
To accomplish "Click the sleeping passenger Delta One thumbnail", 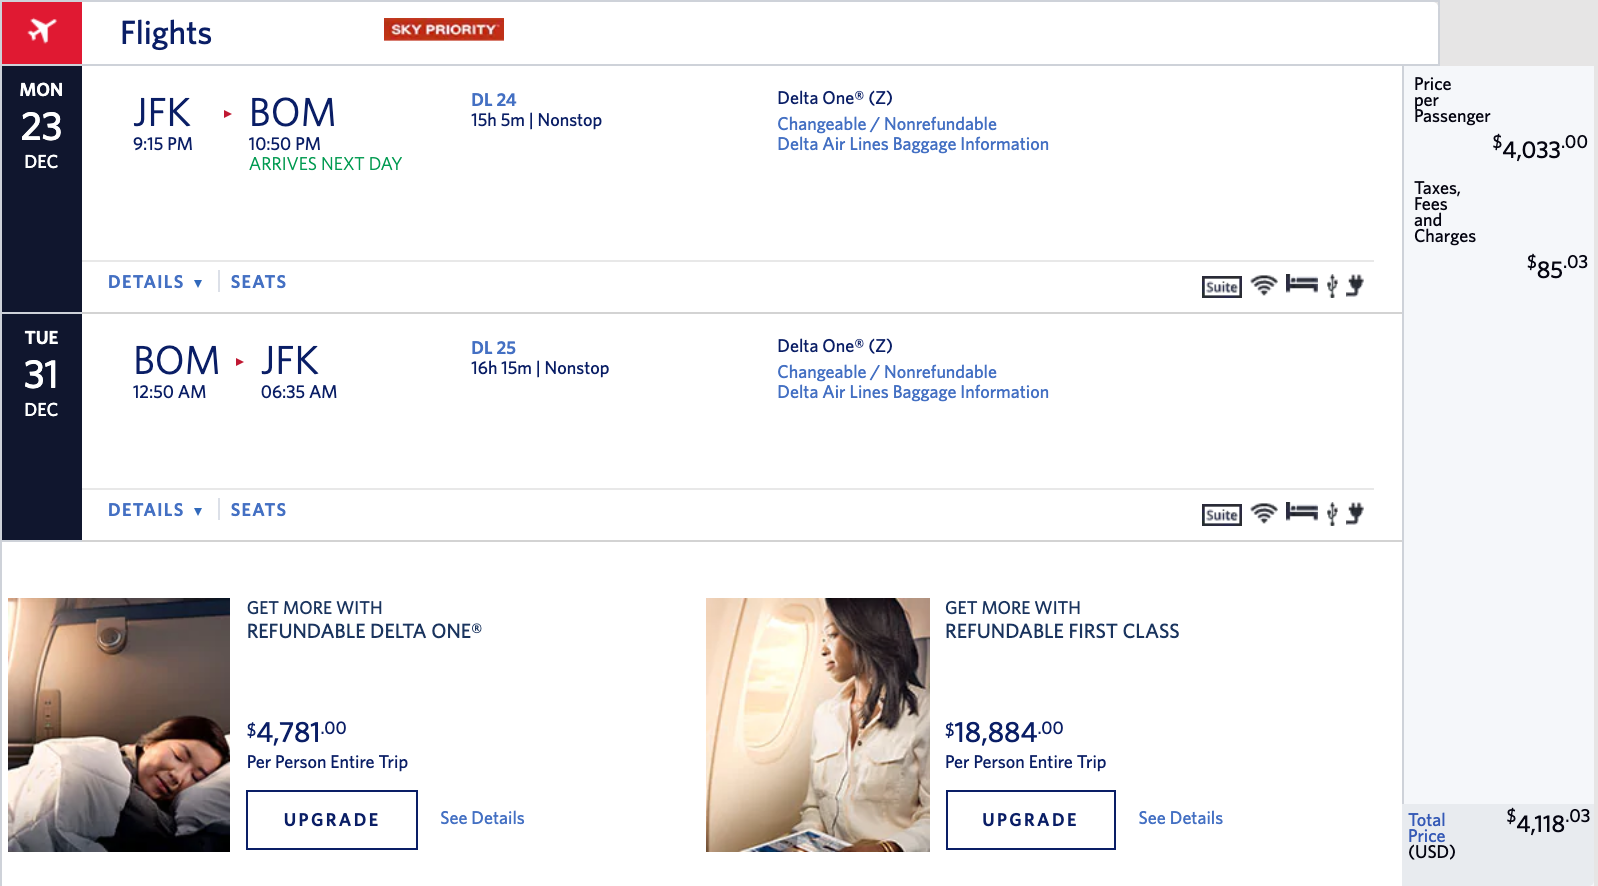I will click(119, 725).
